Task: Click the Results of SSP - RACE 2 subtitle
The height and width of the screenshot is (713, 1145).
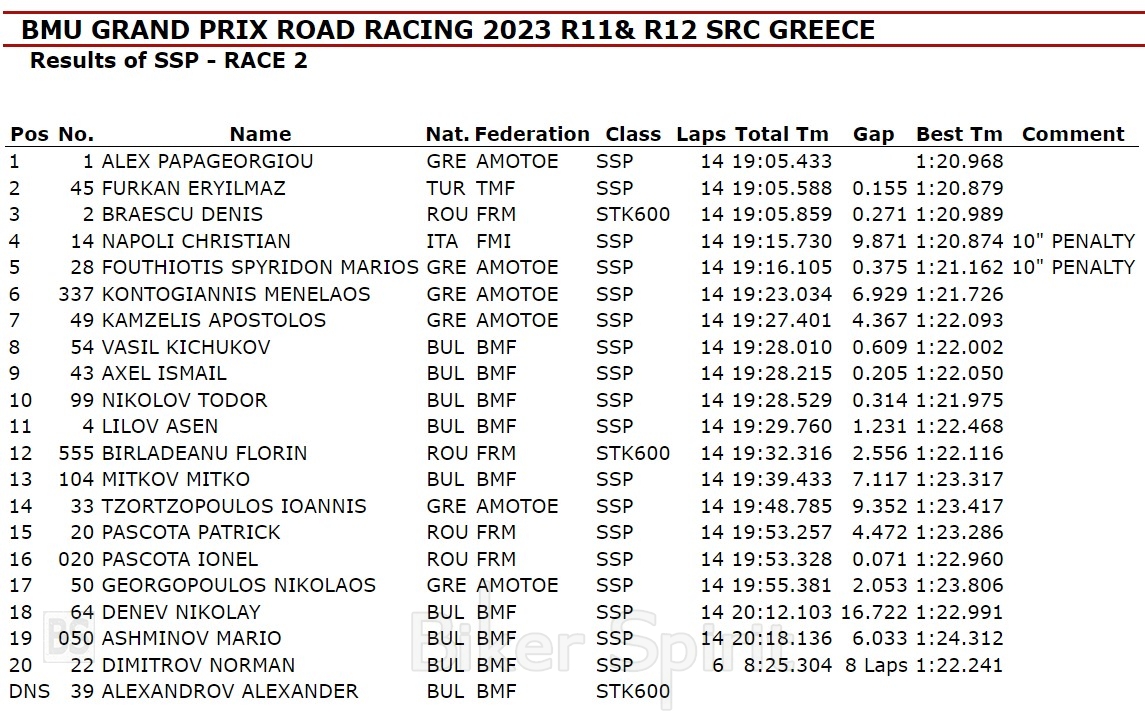Action: click(168, 61)
